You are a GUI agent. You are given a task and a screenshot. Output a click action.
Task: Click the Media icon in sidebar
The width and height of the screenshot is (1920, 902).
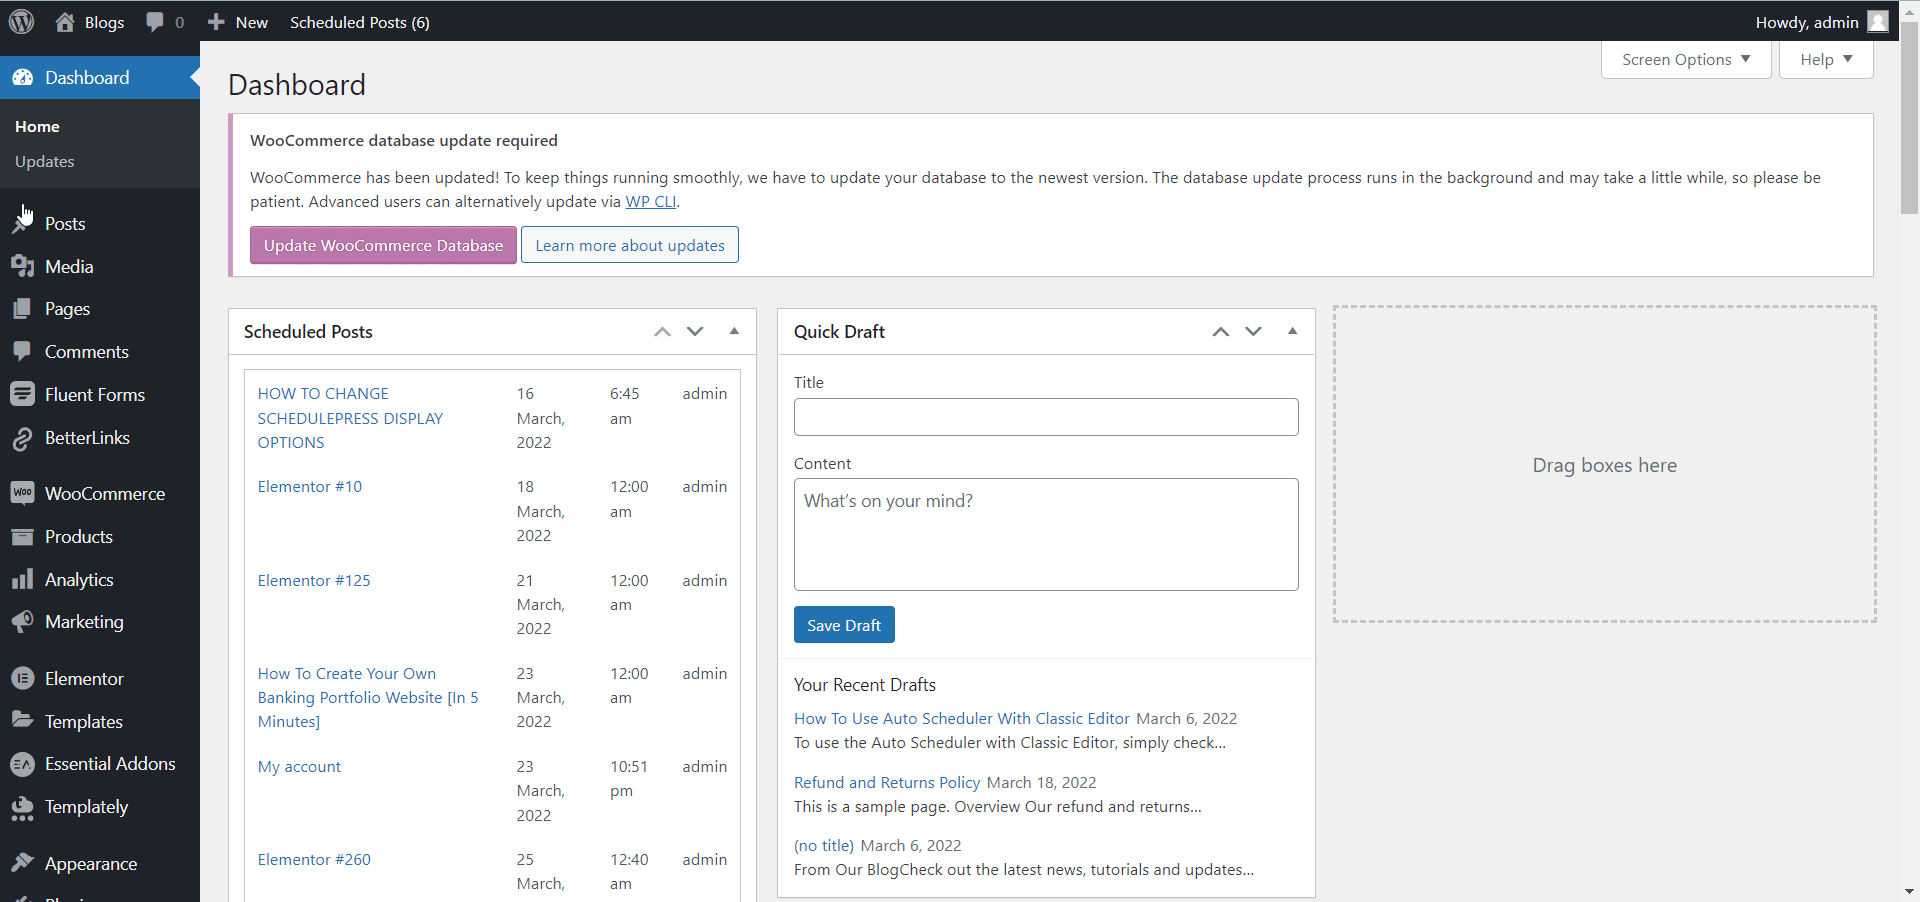(23, 266)
